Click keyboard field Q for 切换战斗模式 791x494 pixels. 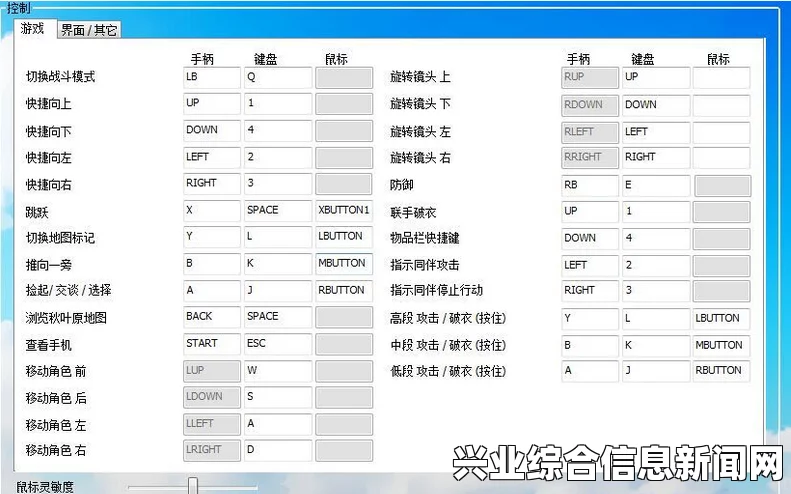[x=278, y=78]
